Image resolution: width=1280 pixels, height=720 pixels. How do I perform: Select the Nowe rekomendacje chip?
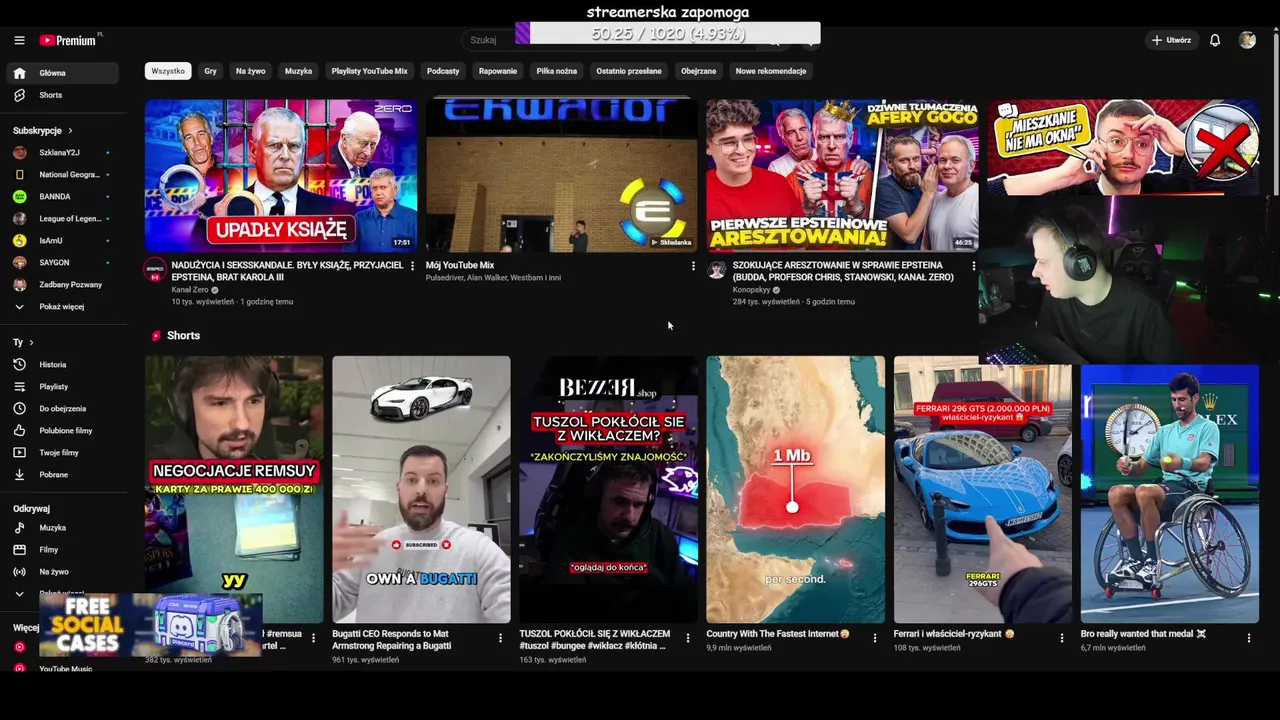771,71
